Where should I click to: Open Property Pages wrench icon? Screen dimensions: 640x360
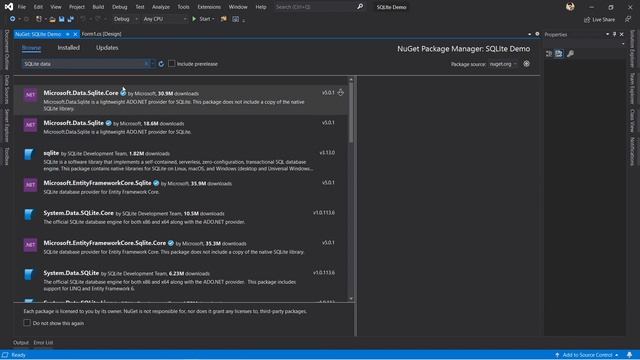click(x=571, y=53)
